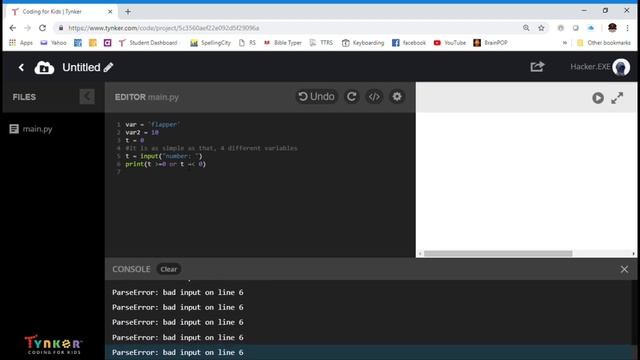This screenshot has width=640, height=360.
Task: Click the Chrome profile avatar
Action: click(612, 28)
